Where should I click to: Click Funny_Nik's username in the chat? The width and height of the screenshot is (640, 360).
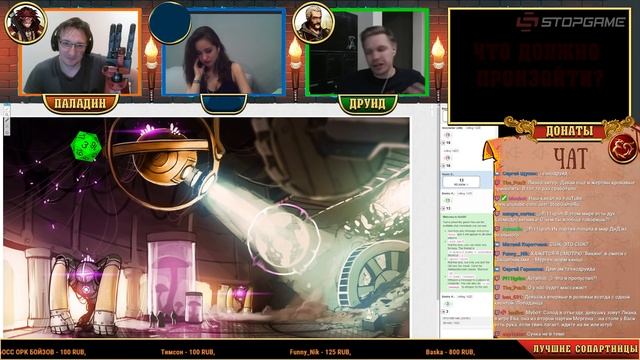[515, 253]
